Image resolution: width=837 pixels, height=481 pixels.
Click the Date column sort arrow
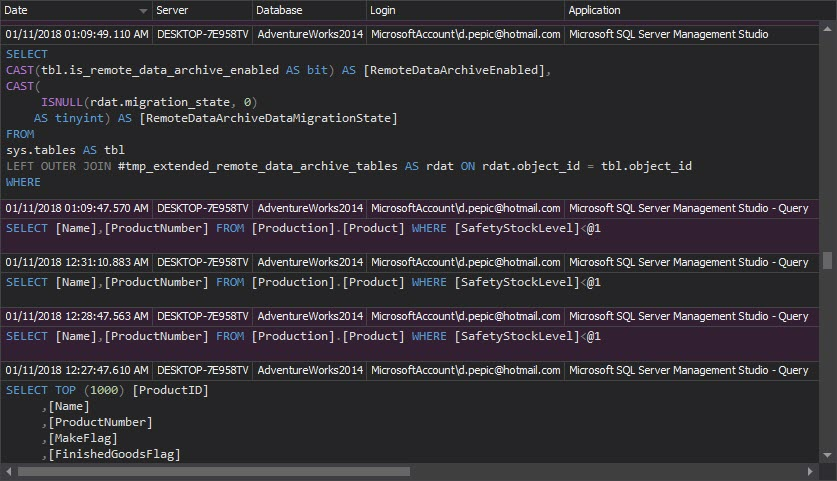point(143,11)
